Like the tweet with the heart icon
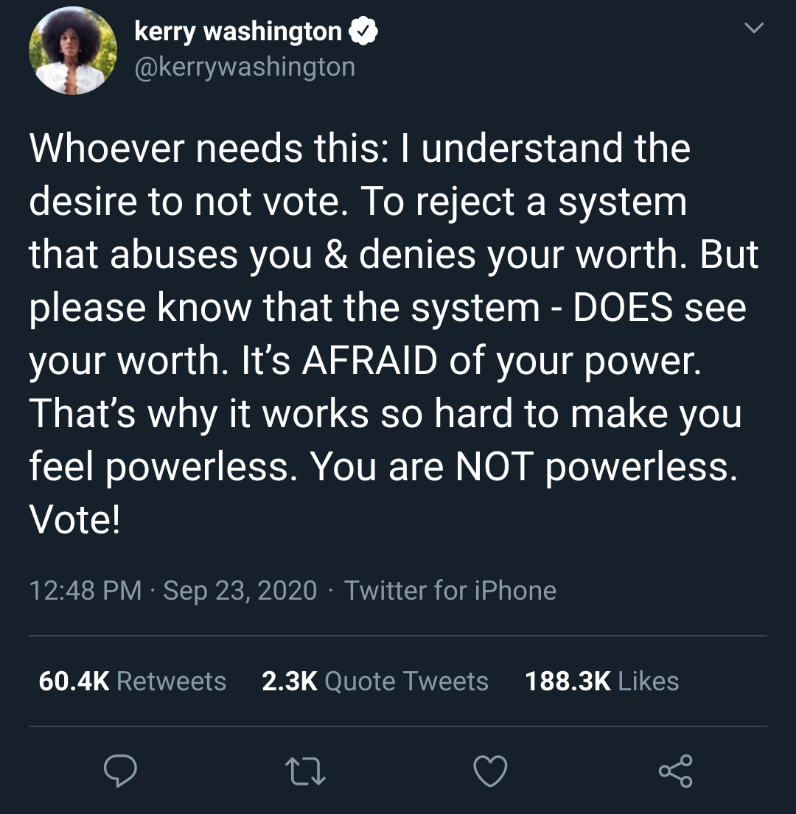 490,769
